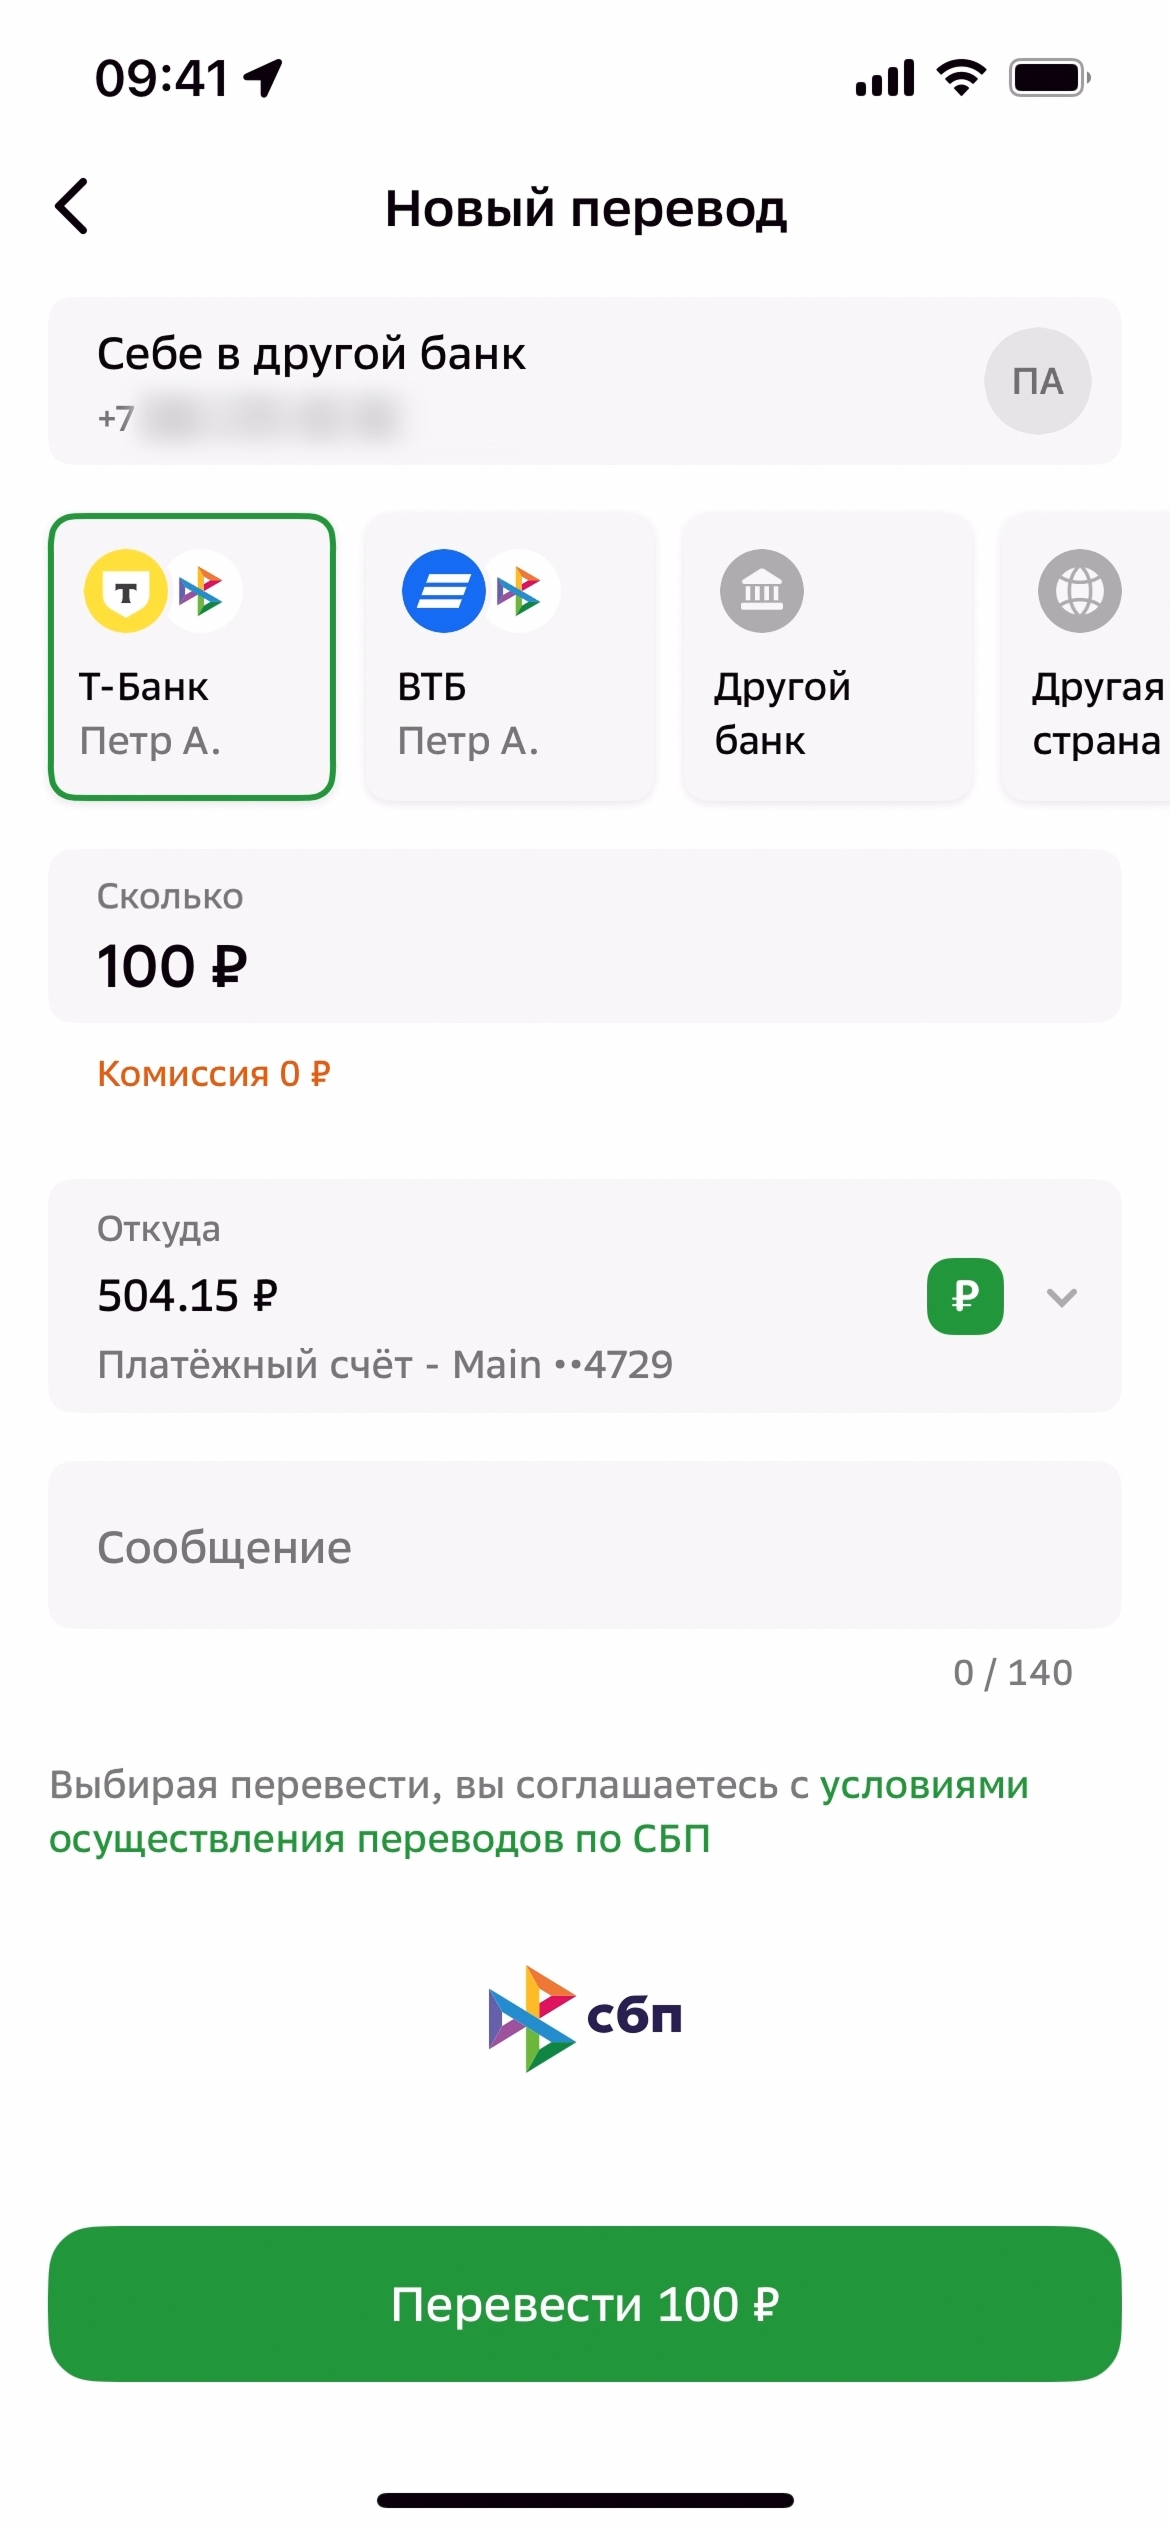Tap the СБП logo at bottom
The width and height of the screenshot is (1170, 2532).
point(585,2017)
